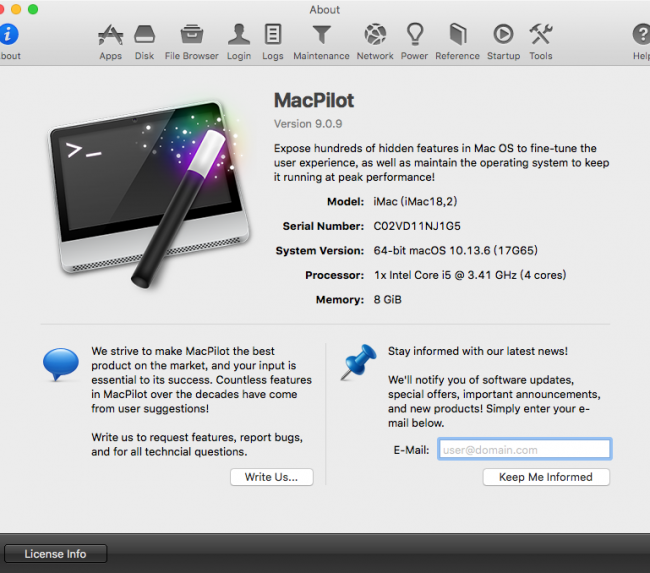The height and width of the screenshot is (573, 650).
Task: Go to the Login section
Action: pyautogui.click(x=239, y=41)
